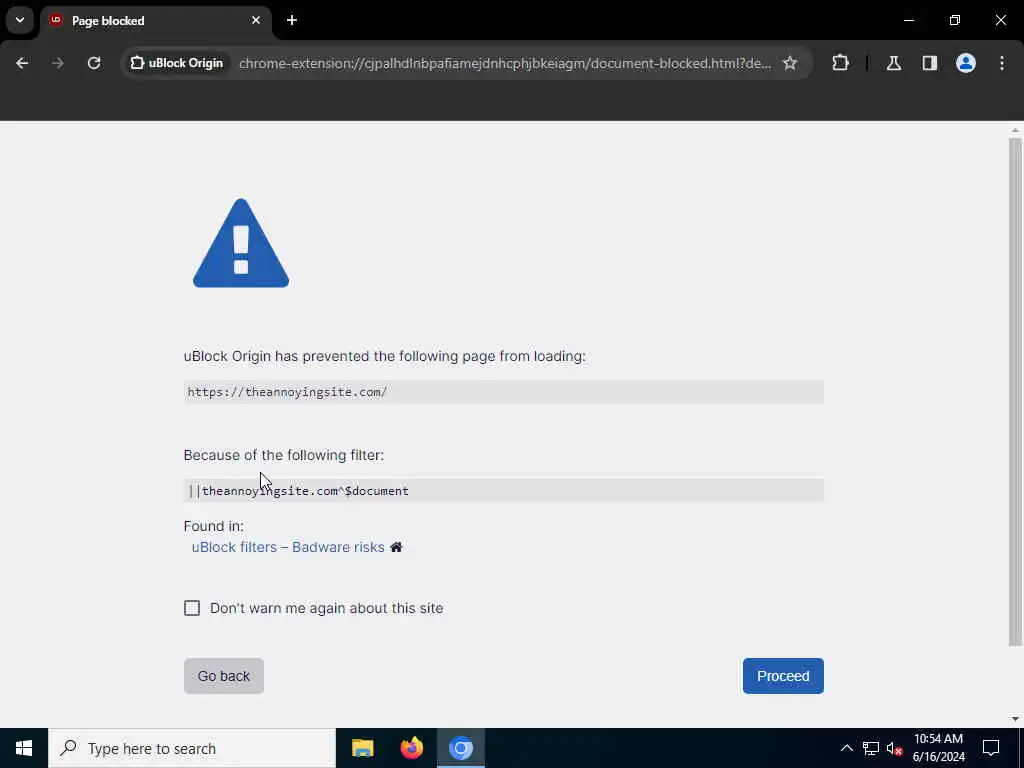Restore down the Chrome window
1024x768 pixels.
[955, 20]
